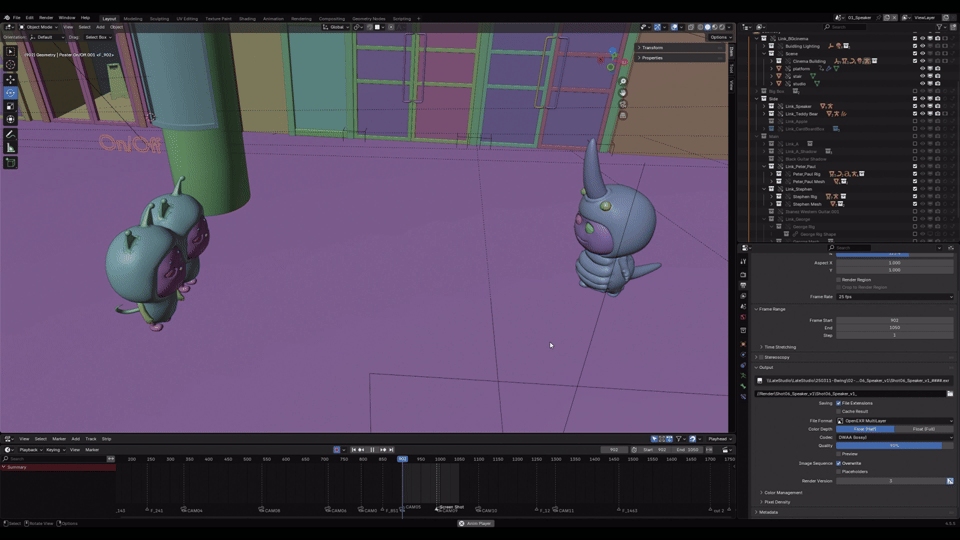The height and width of the screenshot is (540, 960).
Task: Select Float (Half) color depth
Action: coord(865,429)
